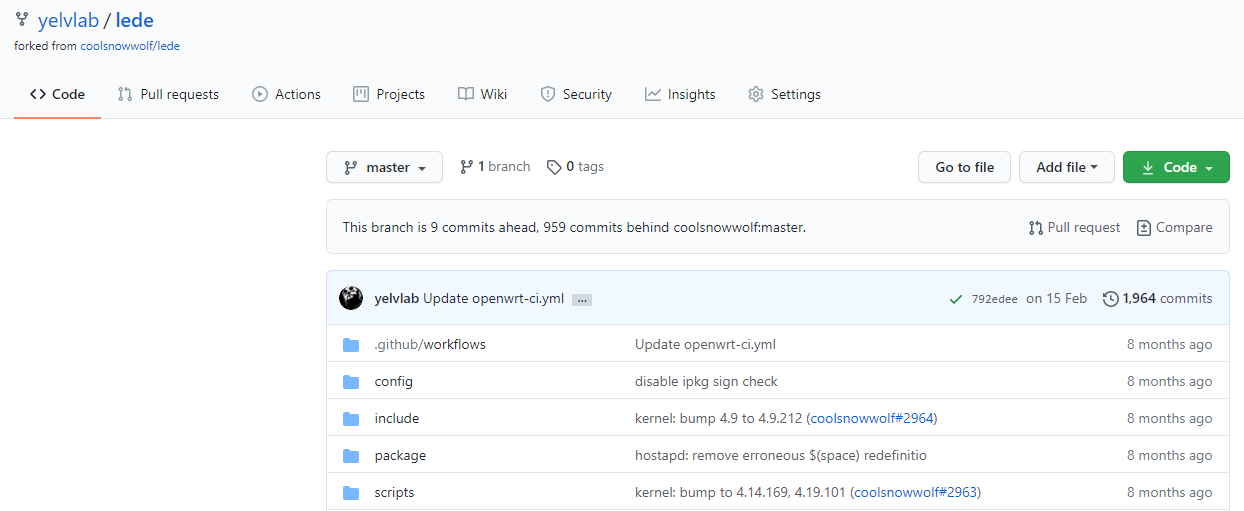The width and height of the screenshot is (1244, 511).
Task: Click the Pull requests tab icon
Action: [x=125, y=94]
